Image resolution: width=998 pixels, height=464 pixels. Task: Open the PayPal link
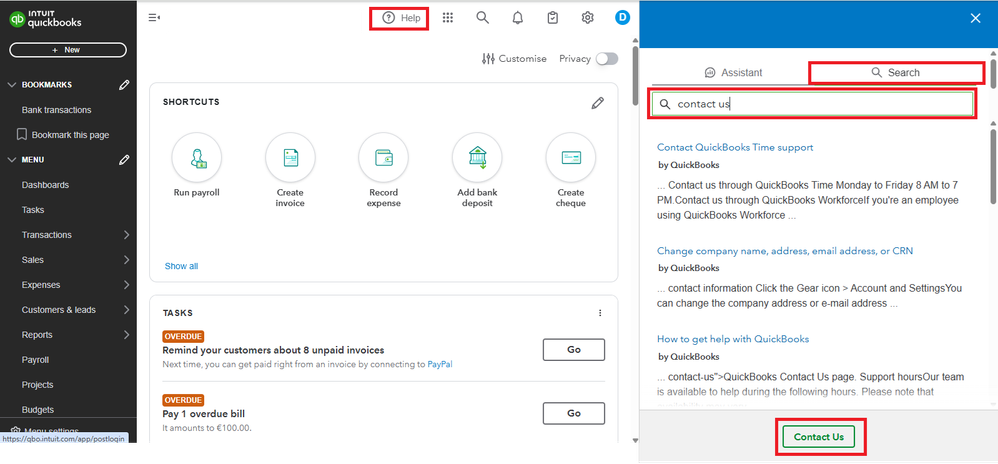[x=440, y=365]
